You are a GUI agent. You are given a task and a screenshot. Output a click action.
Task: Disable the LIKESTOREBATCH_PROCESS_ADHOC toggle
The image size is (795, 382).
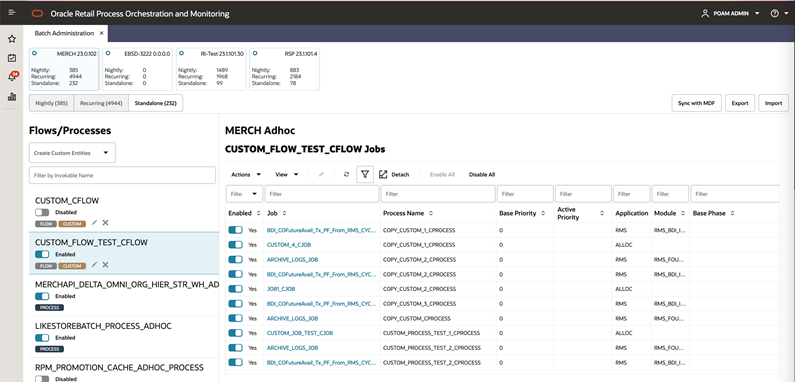point(42,338)
